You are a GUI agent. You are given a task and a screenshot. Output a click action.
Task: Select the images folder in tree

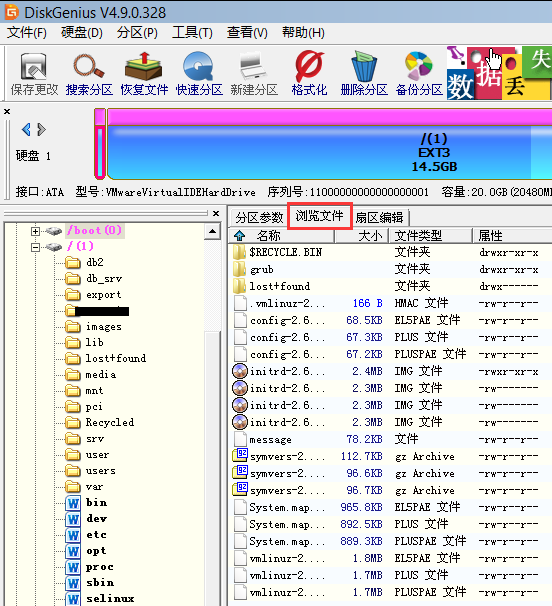click(104, 327)
